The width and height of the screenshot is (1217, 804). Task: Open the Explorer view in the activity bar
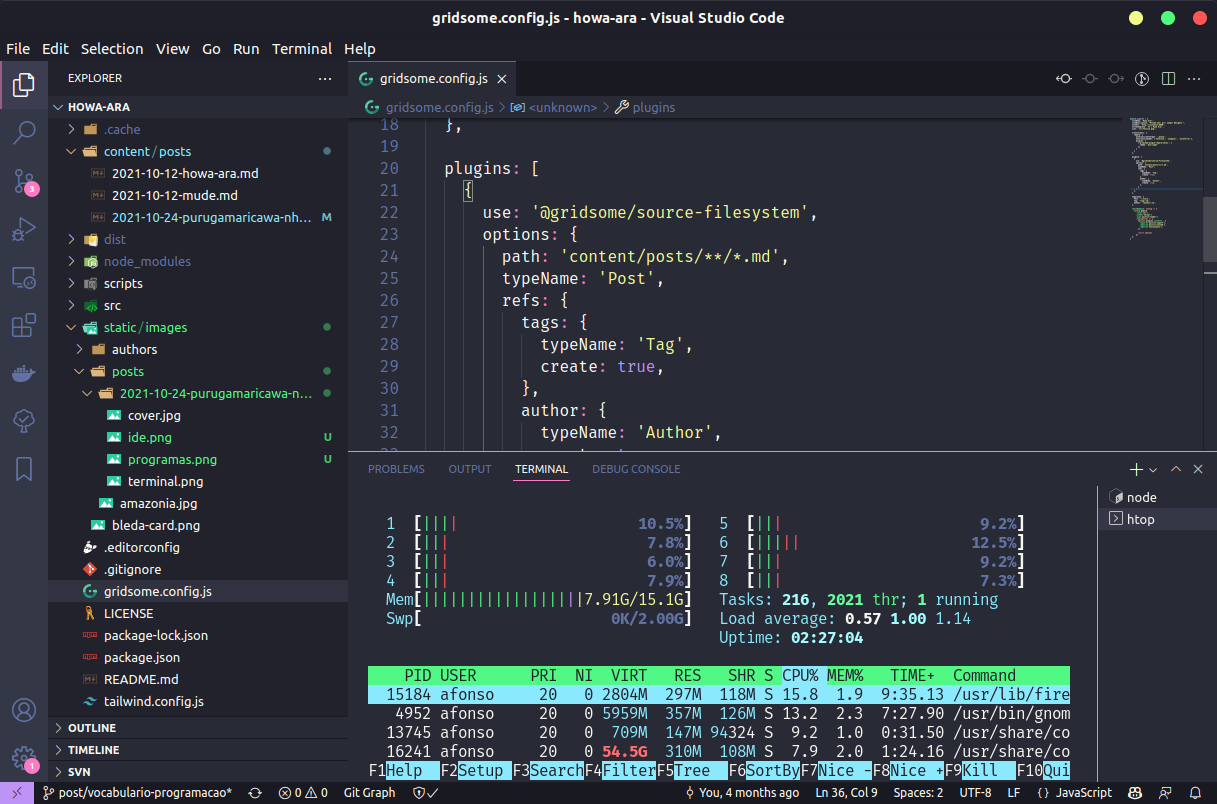(24, 85)
